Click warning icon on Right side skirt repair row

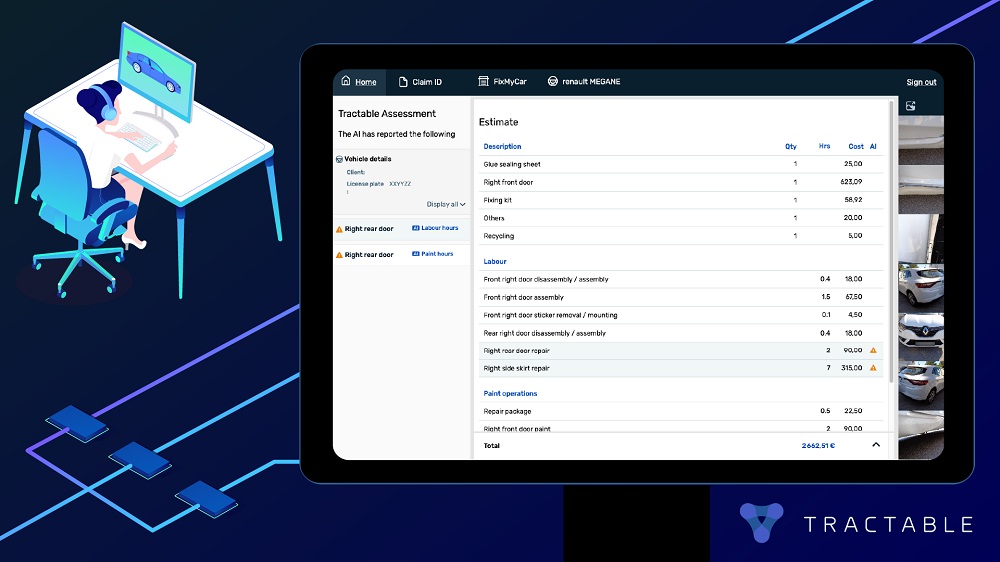(873, 369)
